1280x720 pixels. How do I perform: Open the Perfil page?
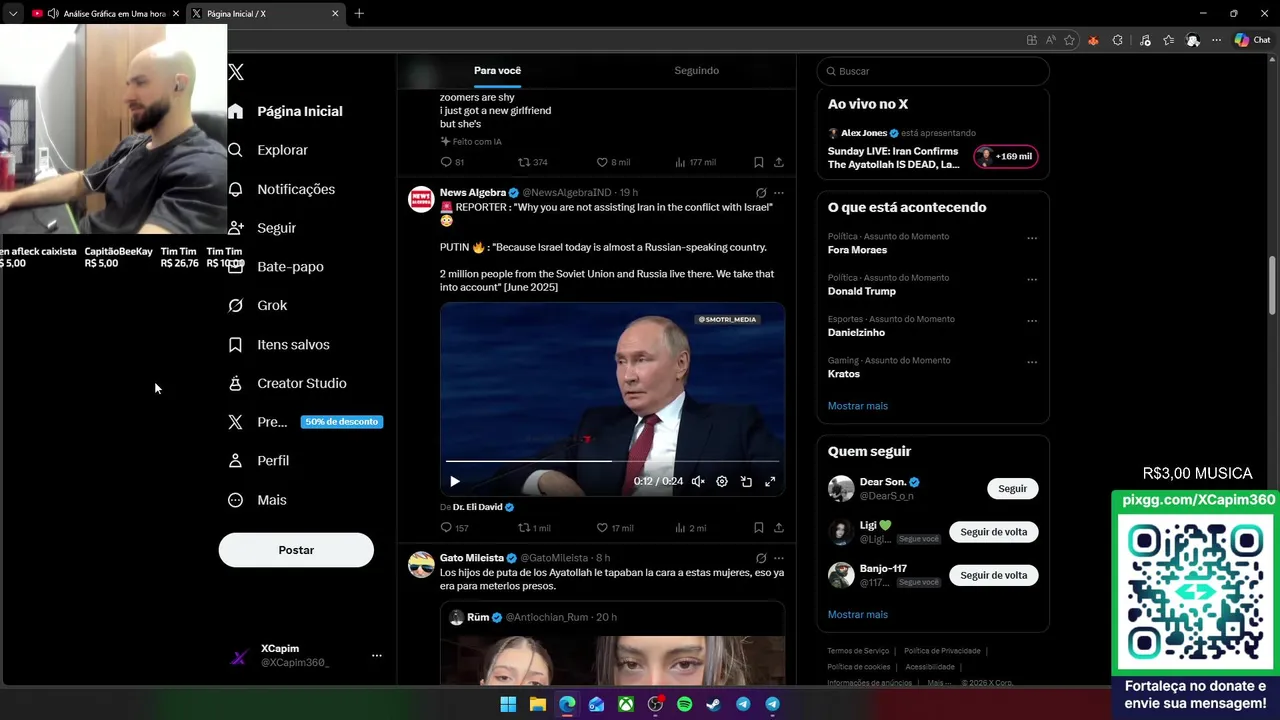[259, 461]
